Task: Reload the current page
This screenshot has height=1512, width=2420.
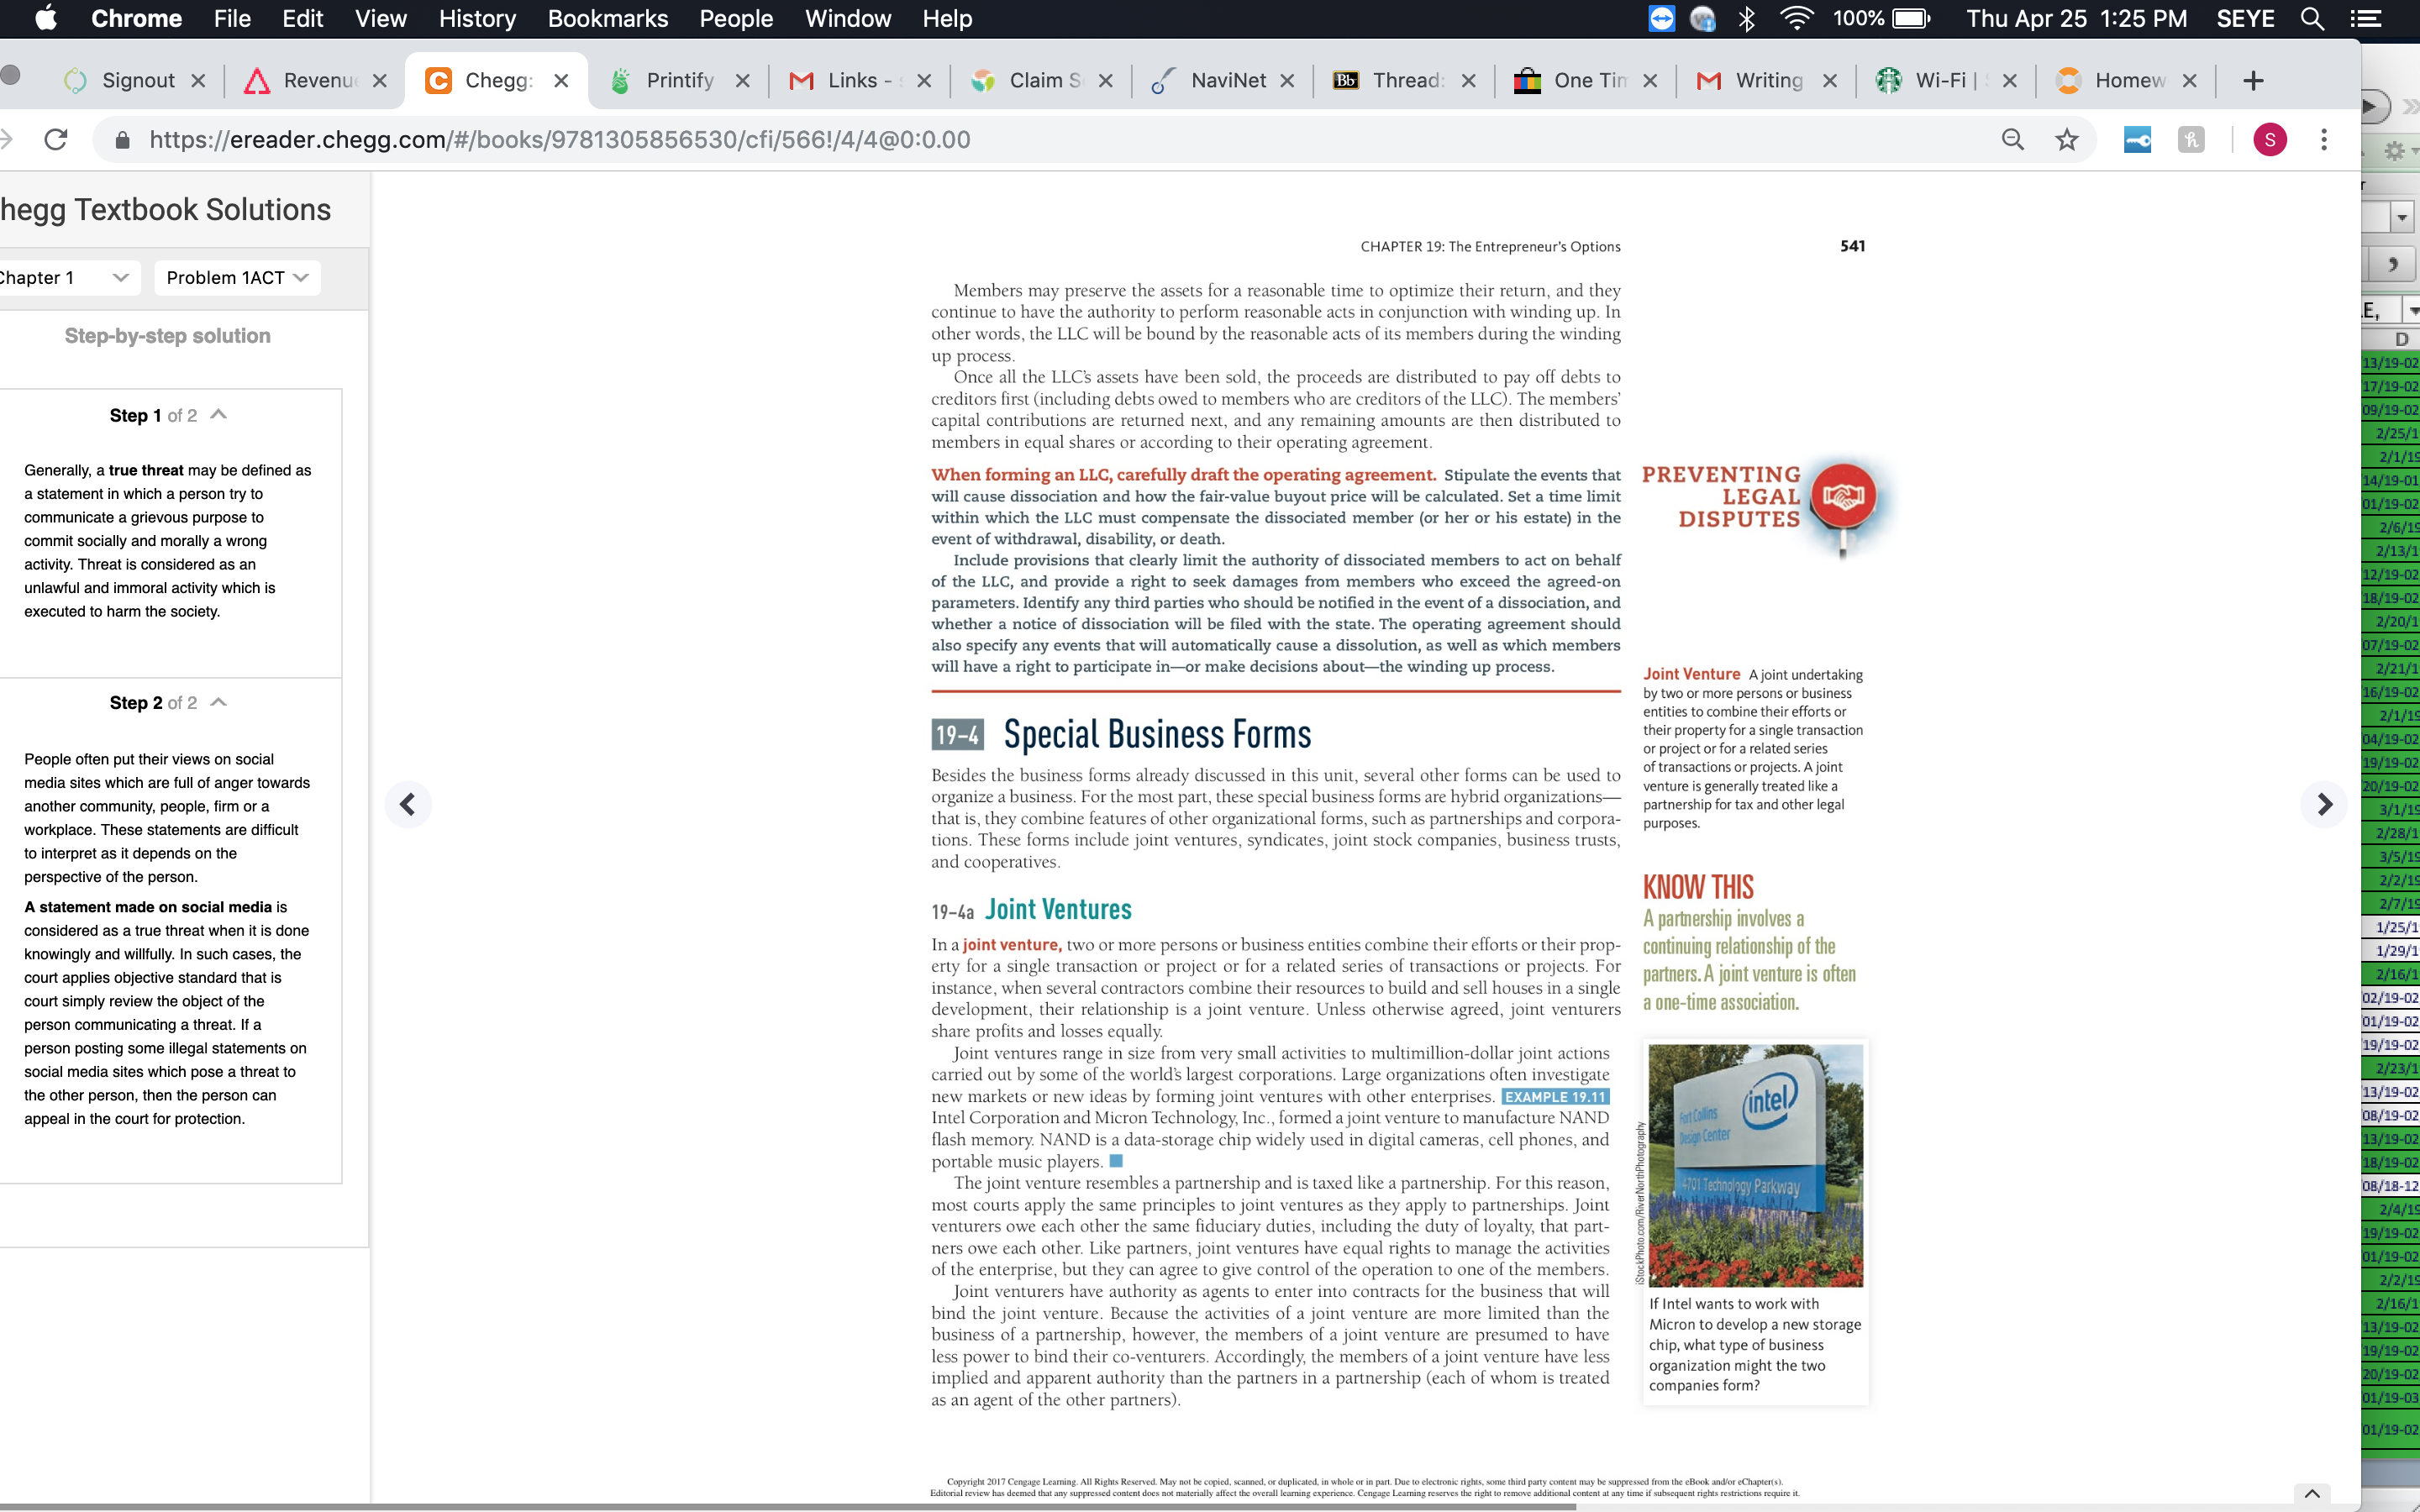Action: point(56,139)
